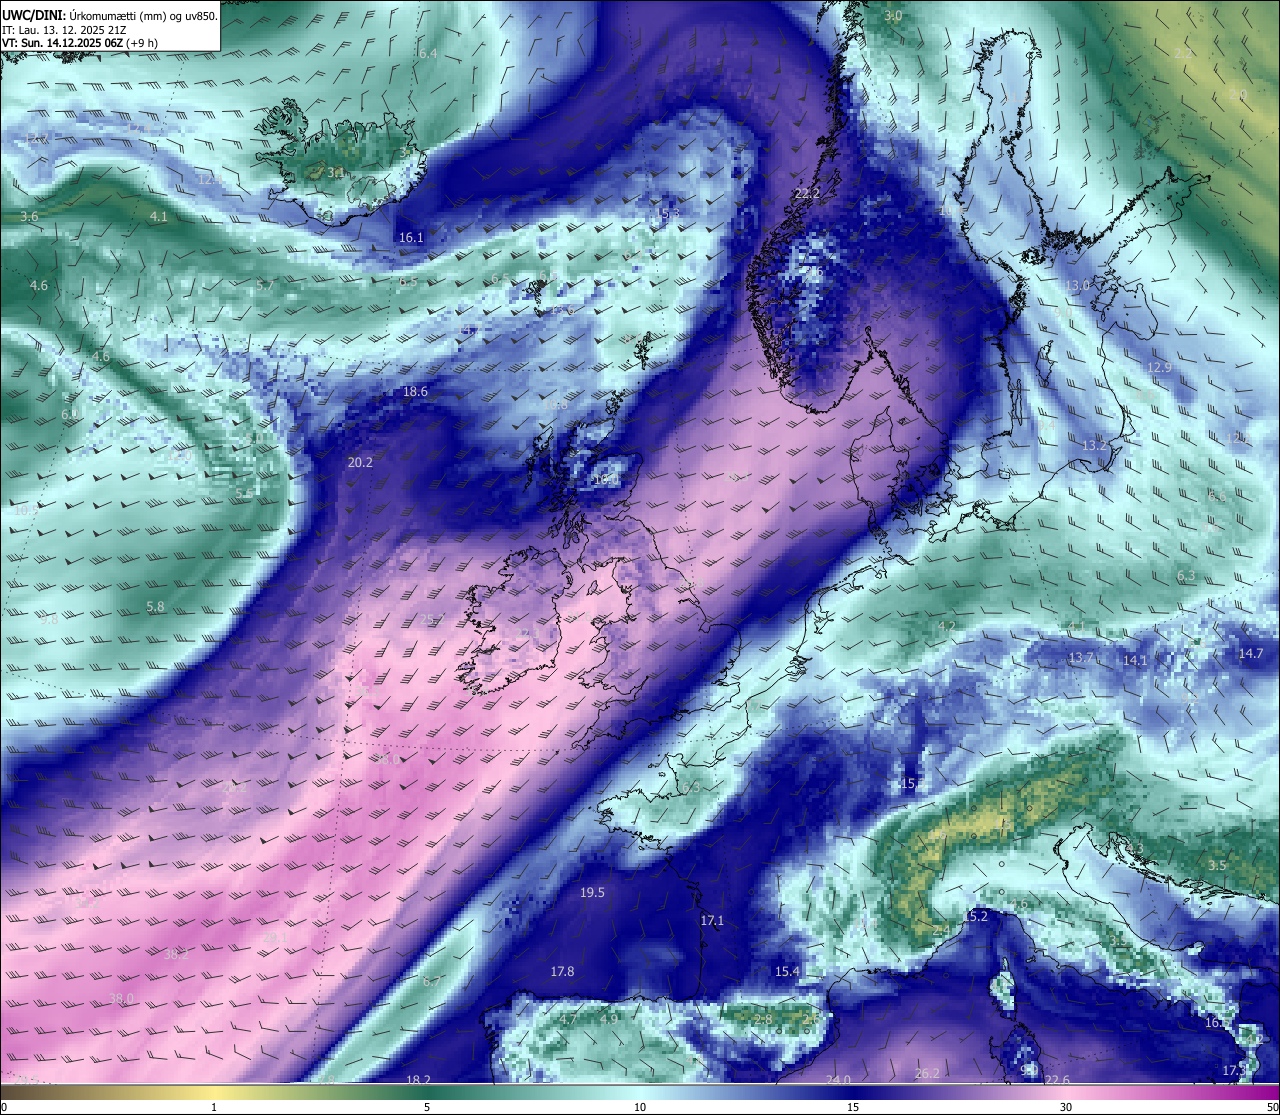1280x1115 pixels.
Task: Click the 14.7 value at right edge
Action: (x=1251, y=654)
